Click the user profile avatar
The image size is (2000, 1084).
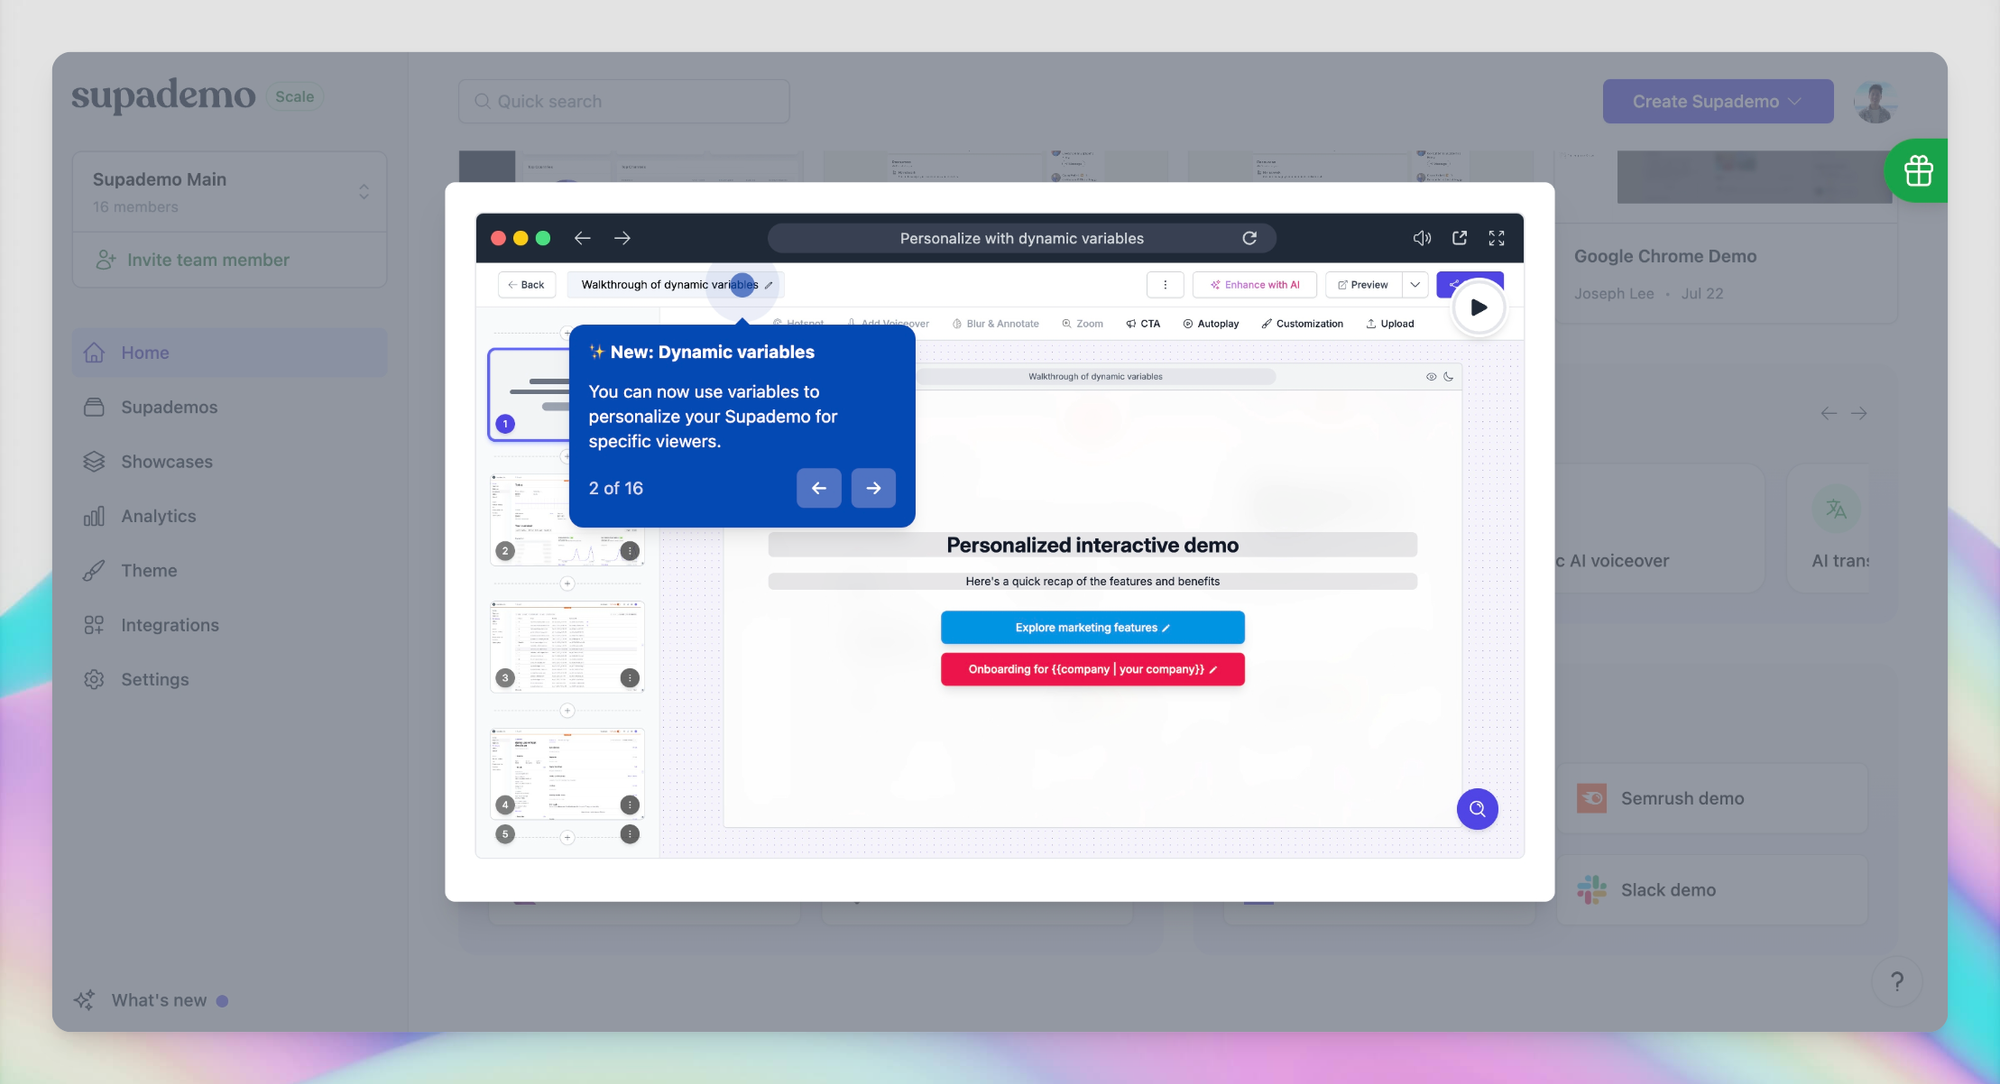coord(1875,101)
